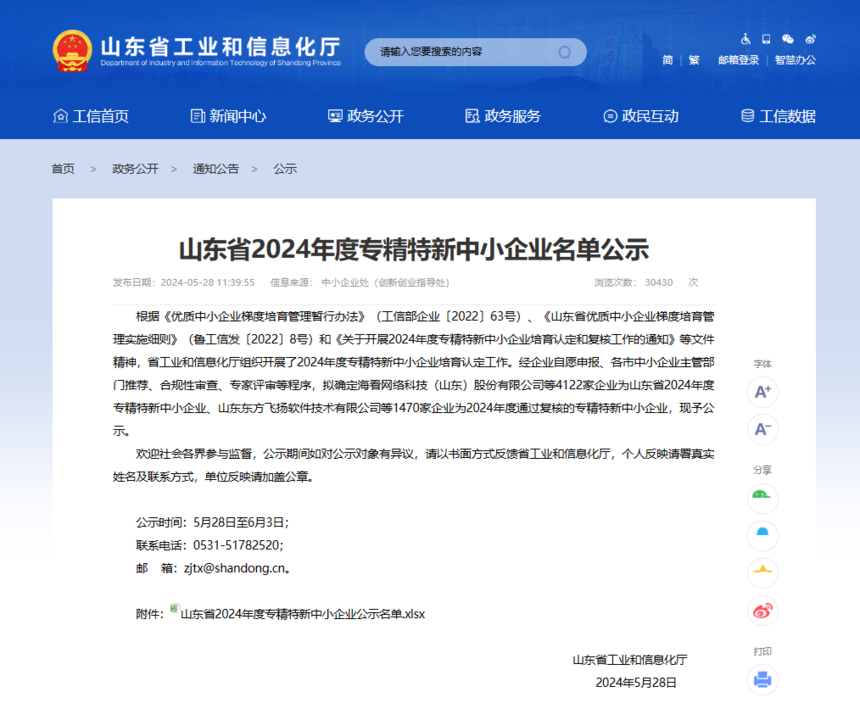Share via green WeChat share icon
Viewport: 860px width, 720px height.
coord(762,497)
